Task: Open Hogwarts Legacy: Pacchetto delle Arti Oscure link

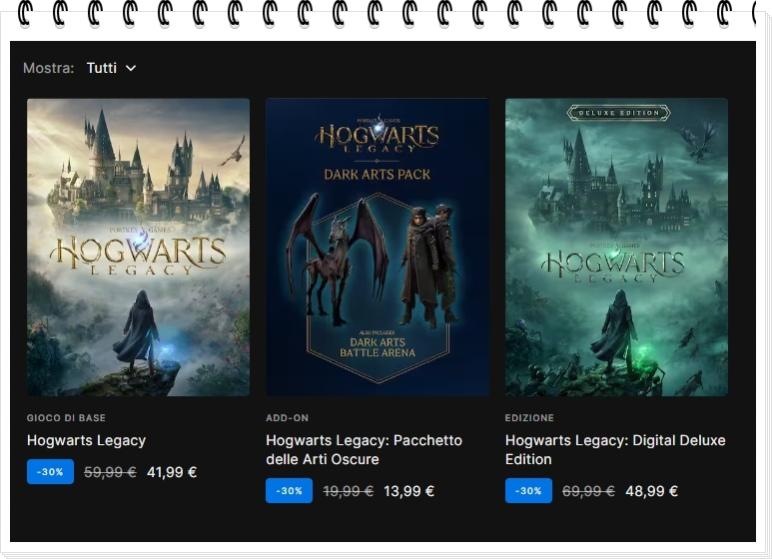Action: pyautogui.click(x=364, y=450)
